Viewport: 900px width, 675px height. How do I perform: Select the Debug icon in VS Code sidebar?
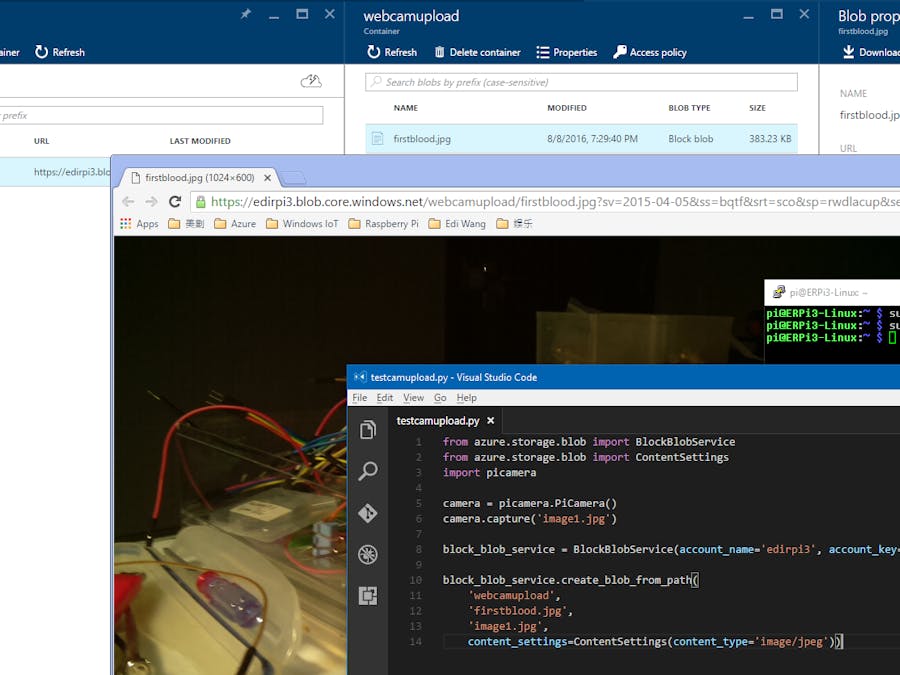click(x=368, y=554)
